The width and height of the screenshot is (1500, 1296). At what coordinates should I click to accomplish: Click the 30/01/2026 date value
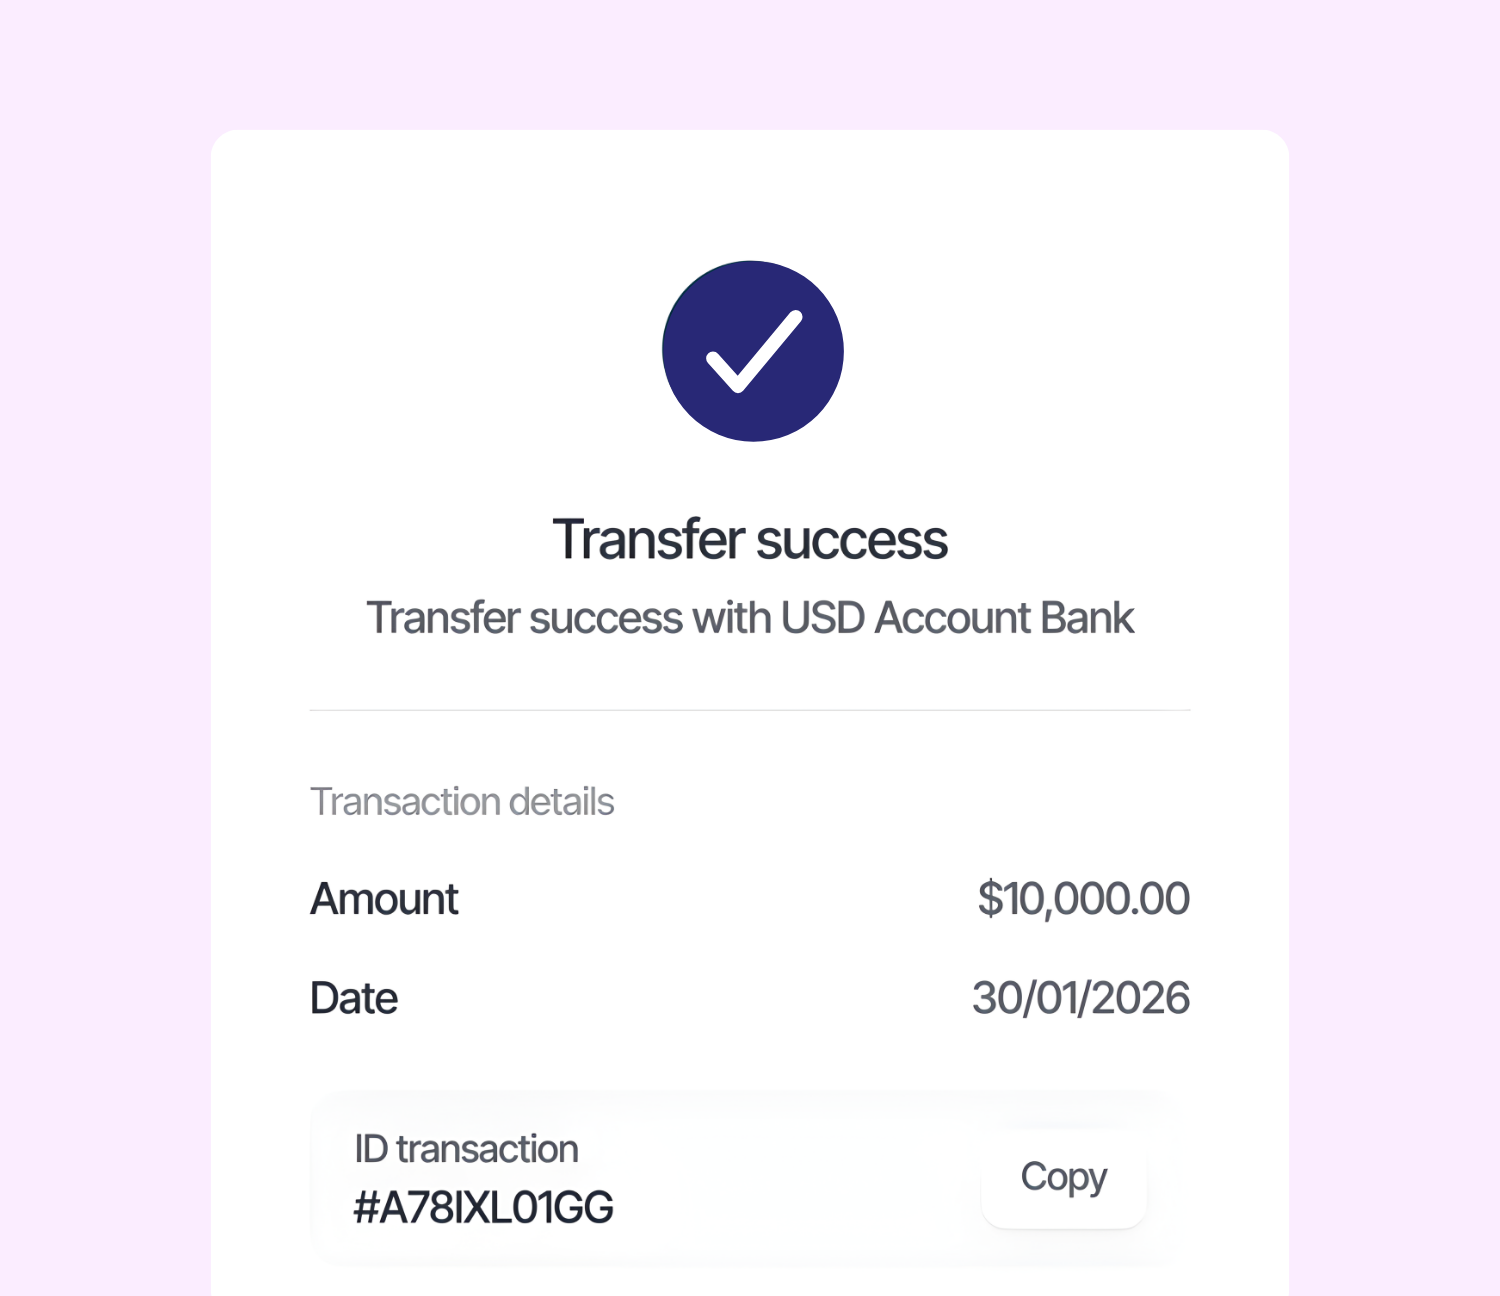[x=1081, y=997]
